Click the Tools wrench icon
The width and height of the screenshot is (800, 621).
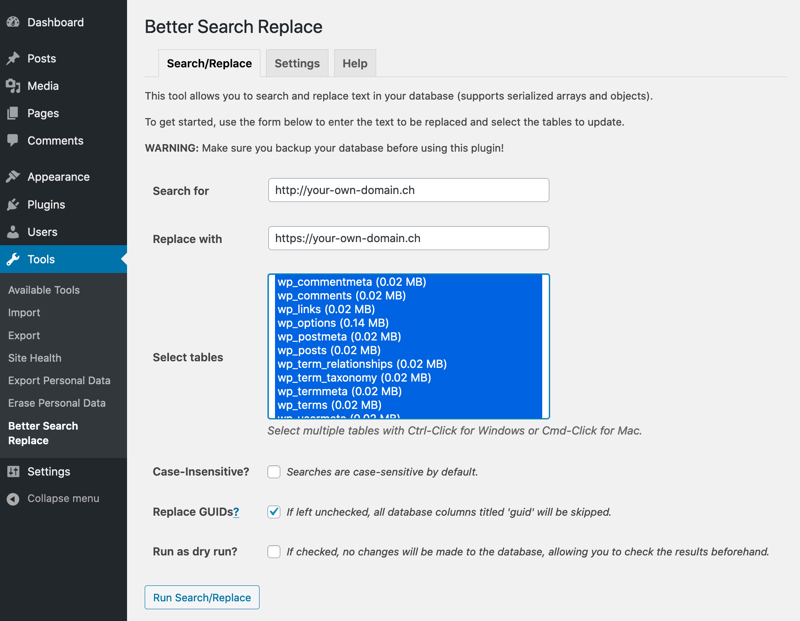click(x=13, y=259)
